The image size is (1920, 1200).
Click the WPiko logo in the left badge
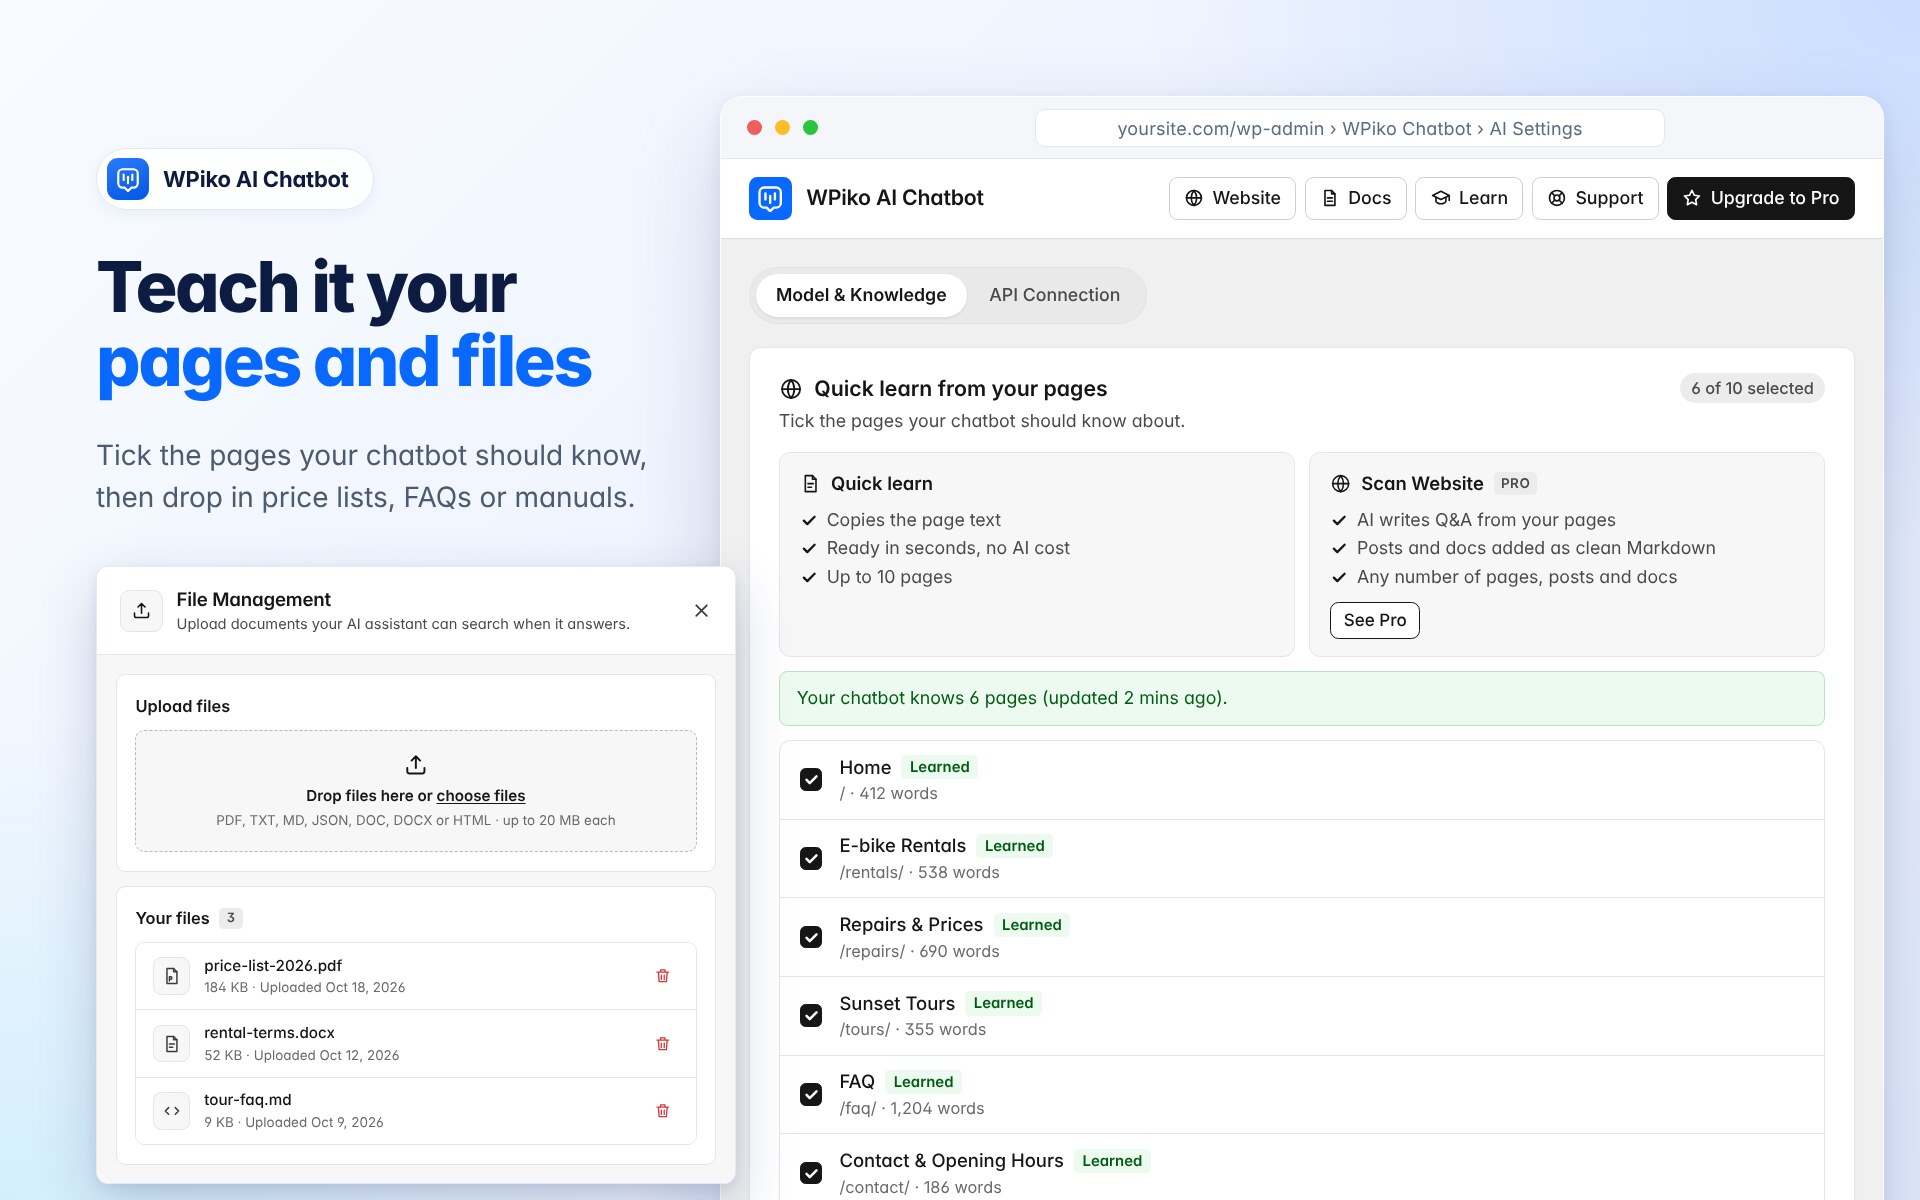click(128, 179)
